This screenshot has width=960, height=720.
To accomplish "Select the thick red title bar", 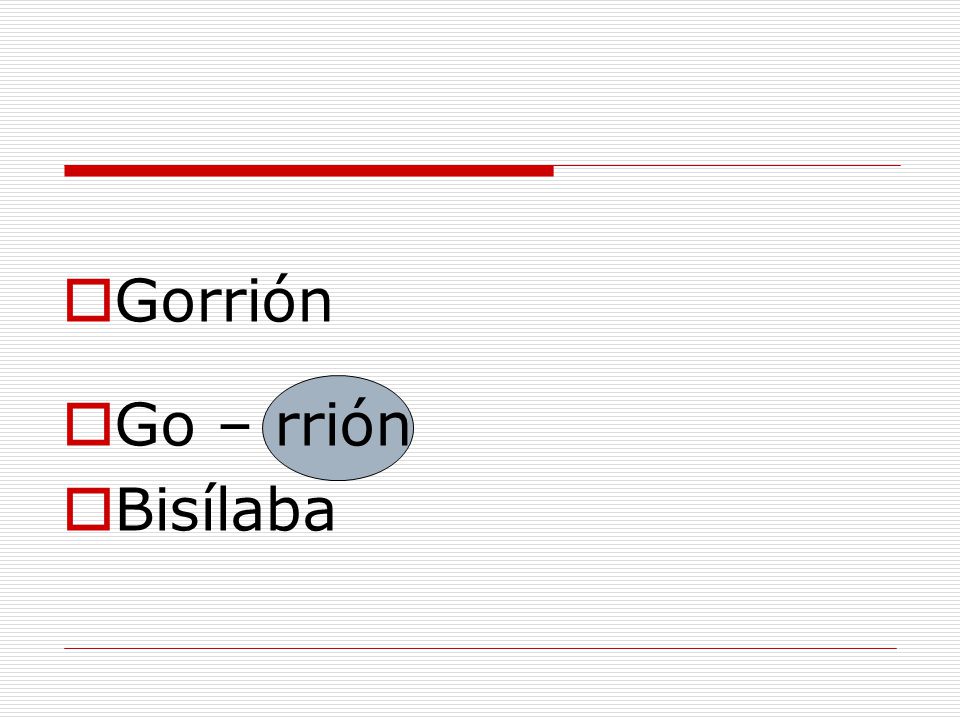I will [x=309, y=171].
